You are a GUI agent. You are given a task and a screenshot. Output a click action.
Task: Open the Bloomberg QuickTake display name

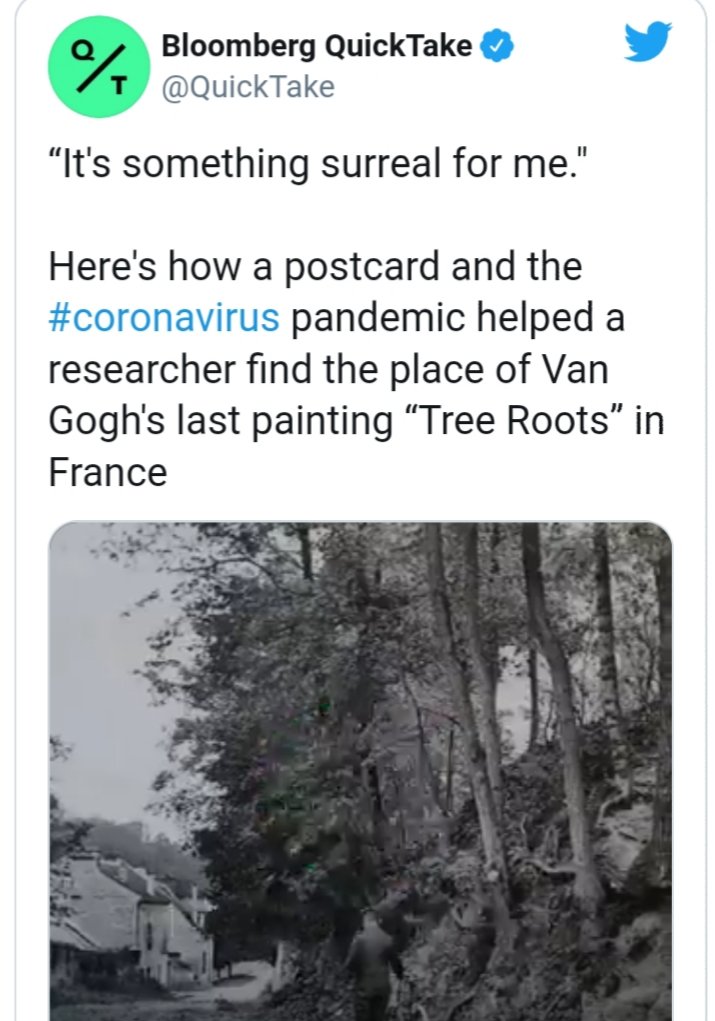point(316,46)
